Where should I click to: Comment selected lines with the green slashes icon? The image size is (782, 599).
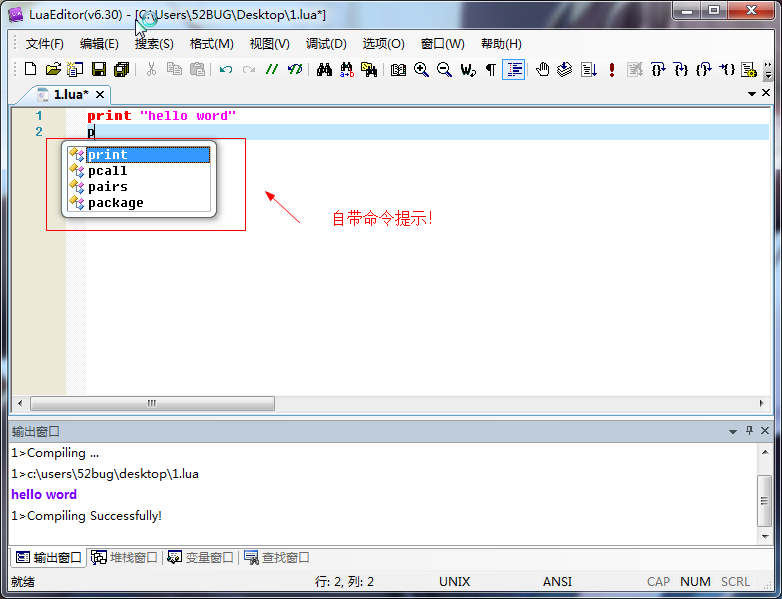tap(272, 69)
